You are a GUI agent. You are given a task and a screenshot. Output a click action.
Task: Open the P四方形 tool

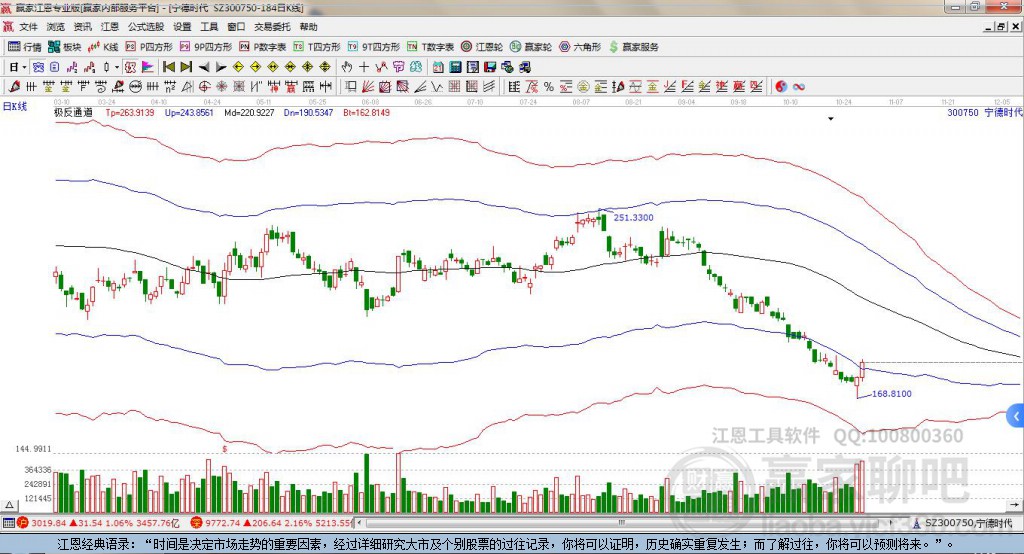pos(149,47)
